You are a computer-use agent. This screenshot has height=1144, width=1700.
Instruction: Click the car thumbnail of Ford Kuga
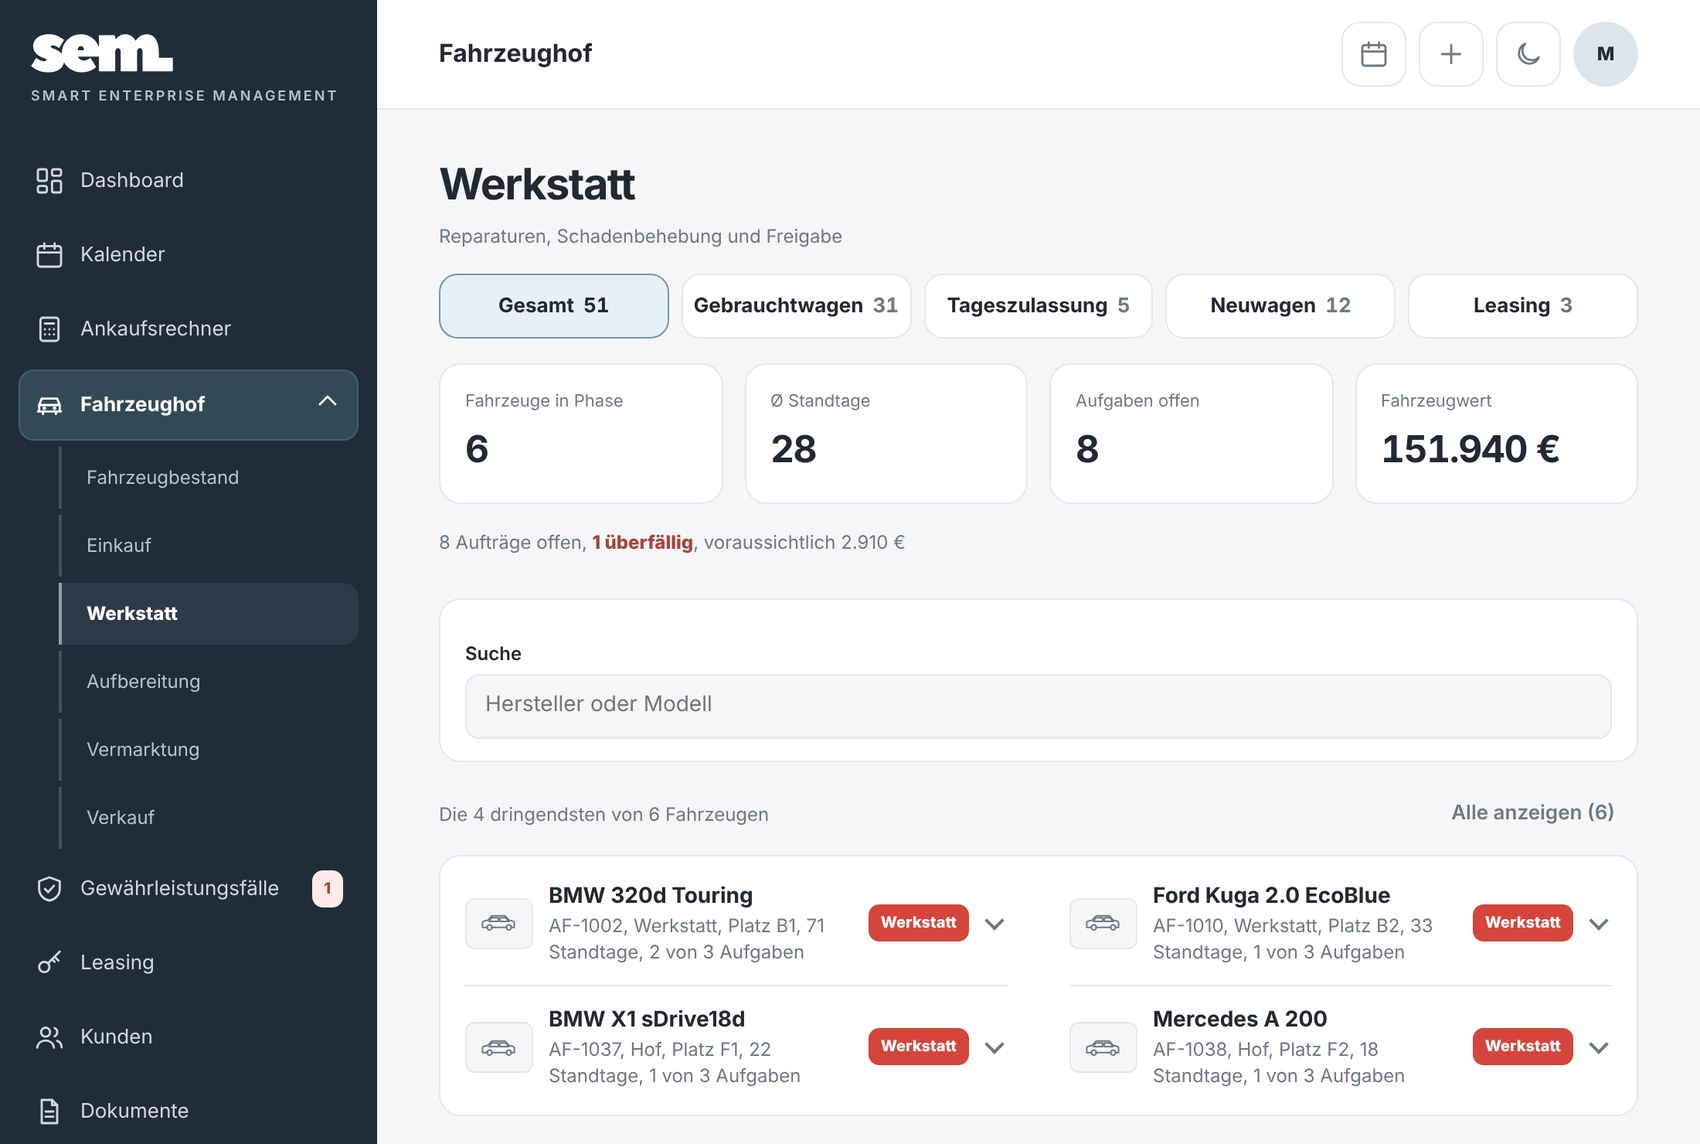[x=1103, y=923]
